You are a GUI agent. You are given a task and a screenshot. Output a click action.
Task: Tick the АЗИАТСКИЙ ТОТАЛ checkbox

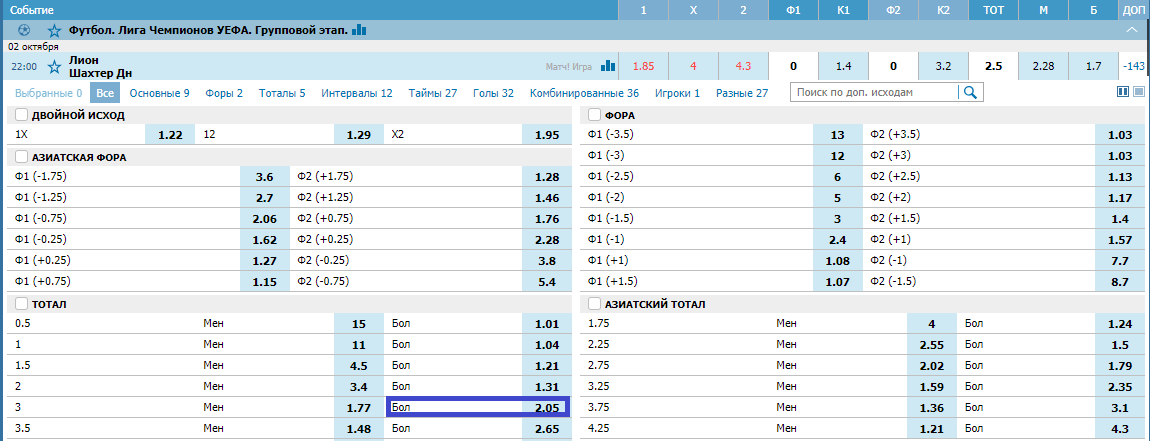pos(594,304)
